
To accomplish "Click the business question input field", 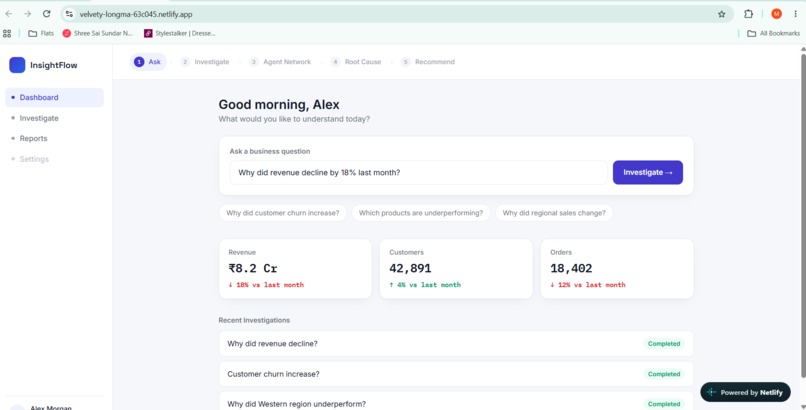I will point(418,173).
